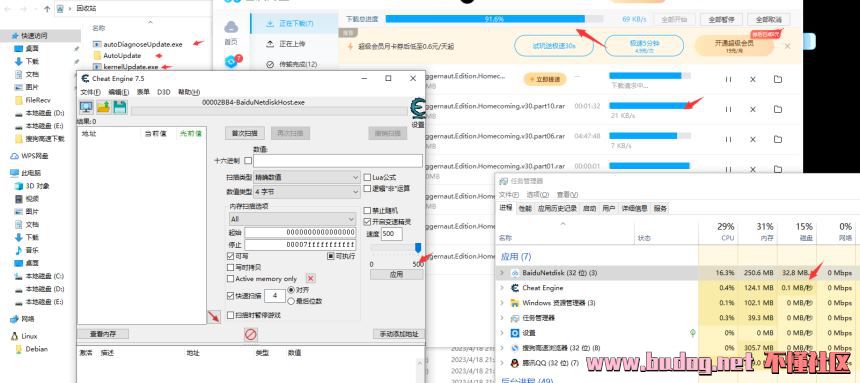Open the 扫描类型 dropdown
This screenshot has width=860, height=383.
click(307, 177)
